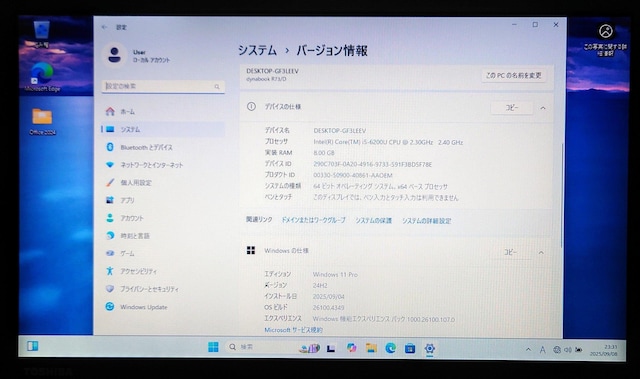Screen dimensions: 640x379
Task: Click the version value 24H2
Action: 320,286
